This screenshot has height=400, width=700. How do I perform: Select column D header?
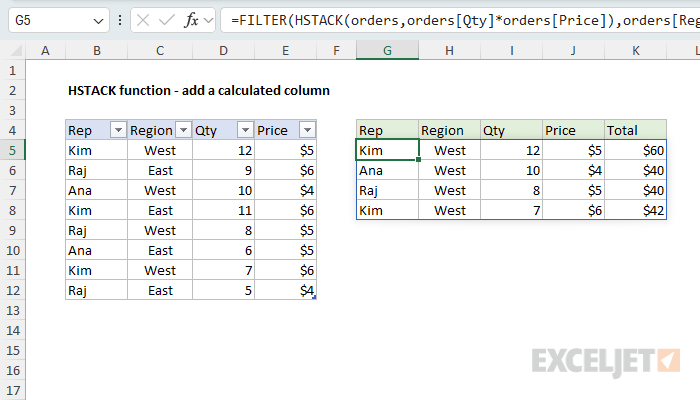pyautogui.click(x=223, y=50)
